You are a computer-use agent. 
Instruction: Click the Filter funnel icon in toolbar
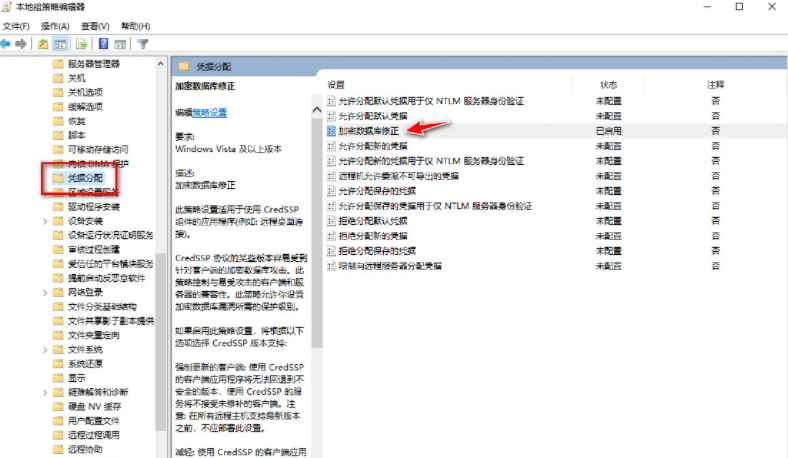pos(143,44)
